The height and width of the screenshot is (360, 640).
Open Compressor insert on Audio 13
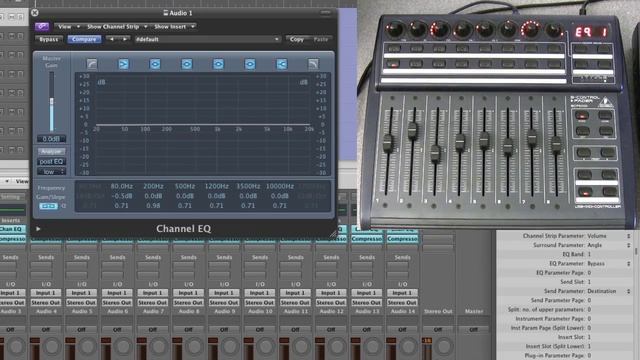(x=367, y=239)
